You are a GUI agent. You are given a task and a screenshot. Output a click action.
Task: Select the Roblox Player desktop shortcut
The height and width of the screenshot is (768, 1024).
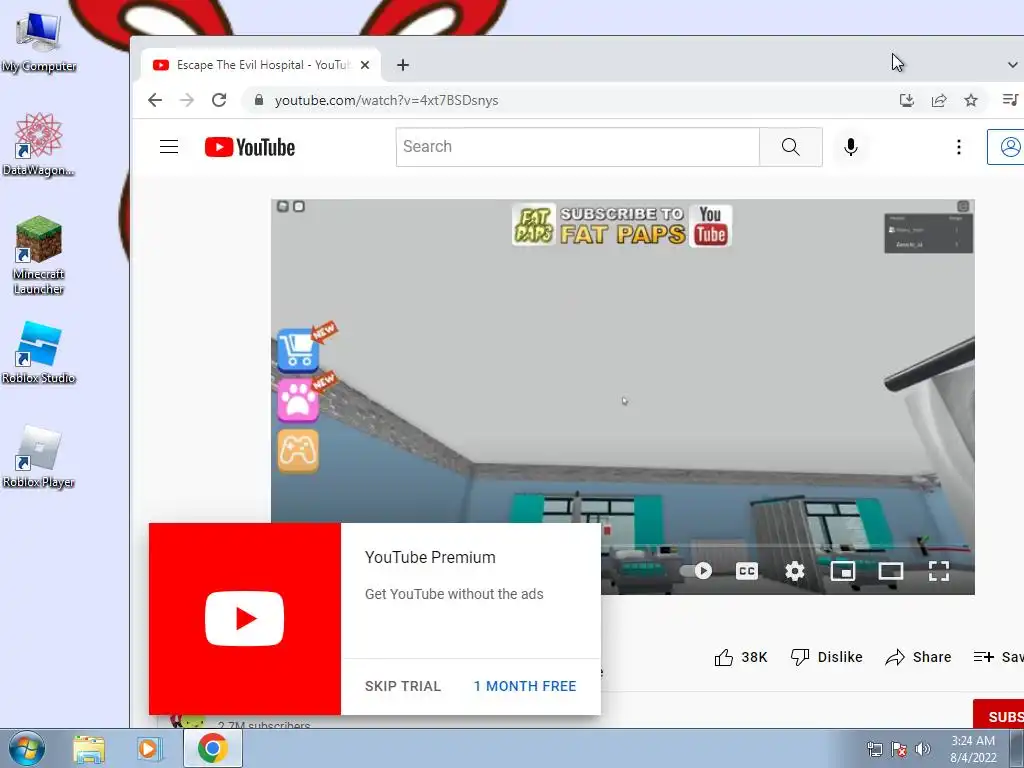39,456
